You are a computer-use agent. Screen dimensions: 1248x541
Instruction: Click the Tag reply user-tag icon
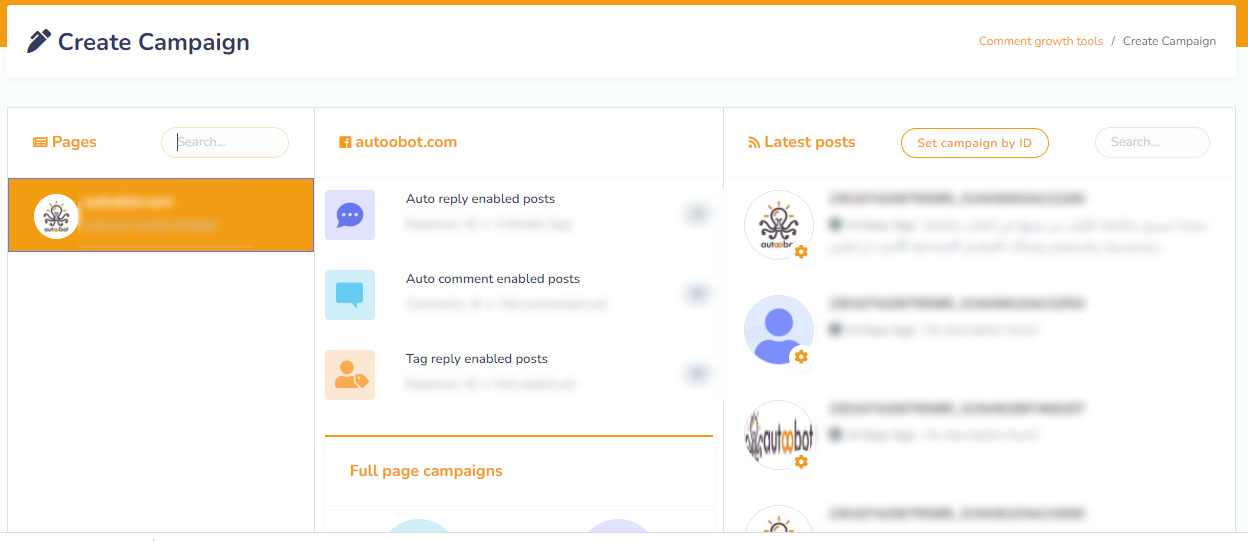350,375
